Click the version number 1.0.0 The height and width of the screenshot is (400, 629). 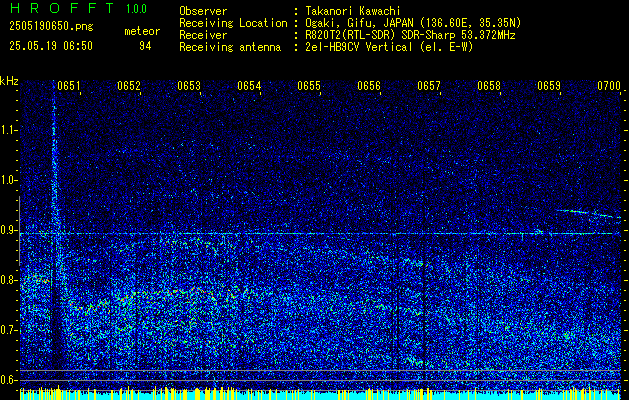tap(136, 8)
